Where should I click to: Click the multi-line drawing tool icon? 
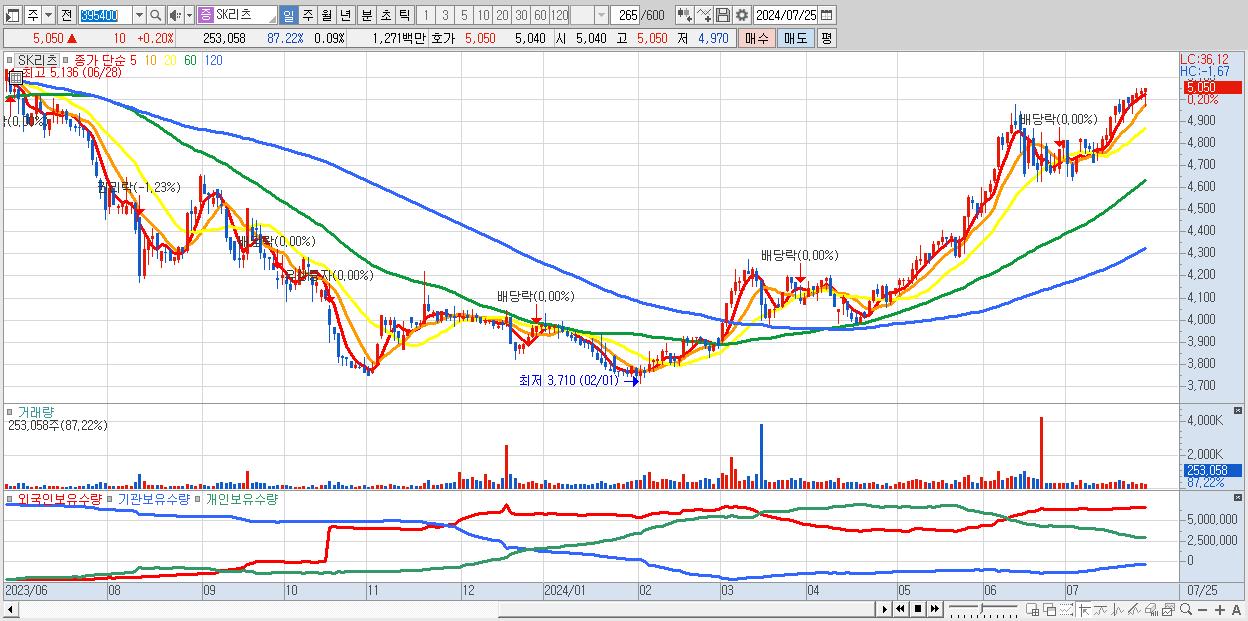pyautogui.click(x=1135, y=610)
